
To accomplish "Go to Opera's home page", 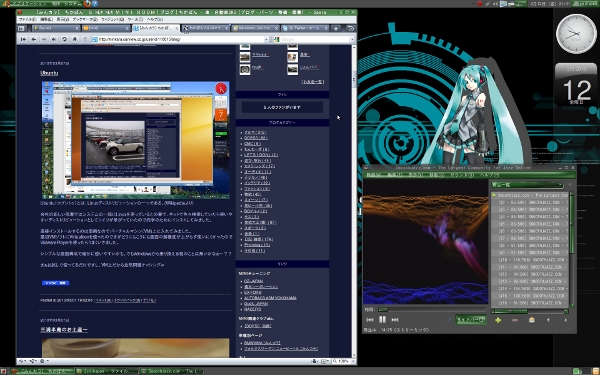I will [75, 39].
